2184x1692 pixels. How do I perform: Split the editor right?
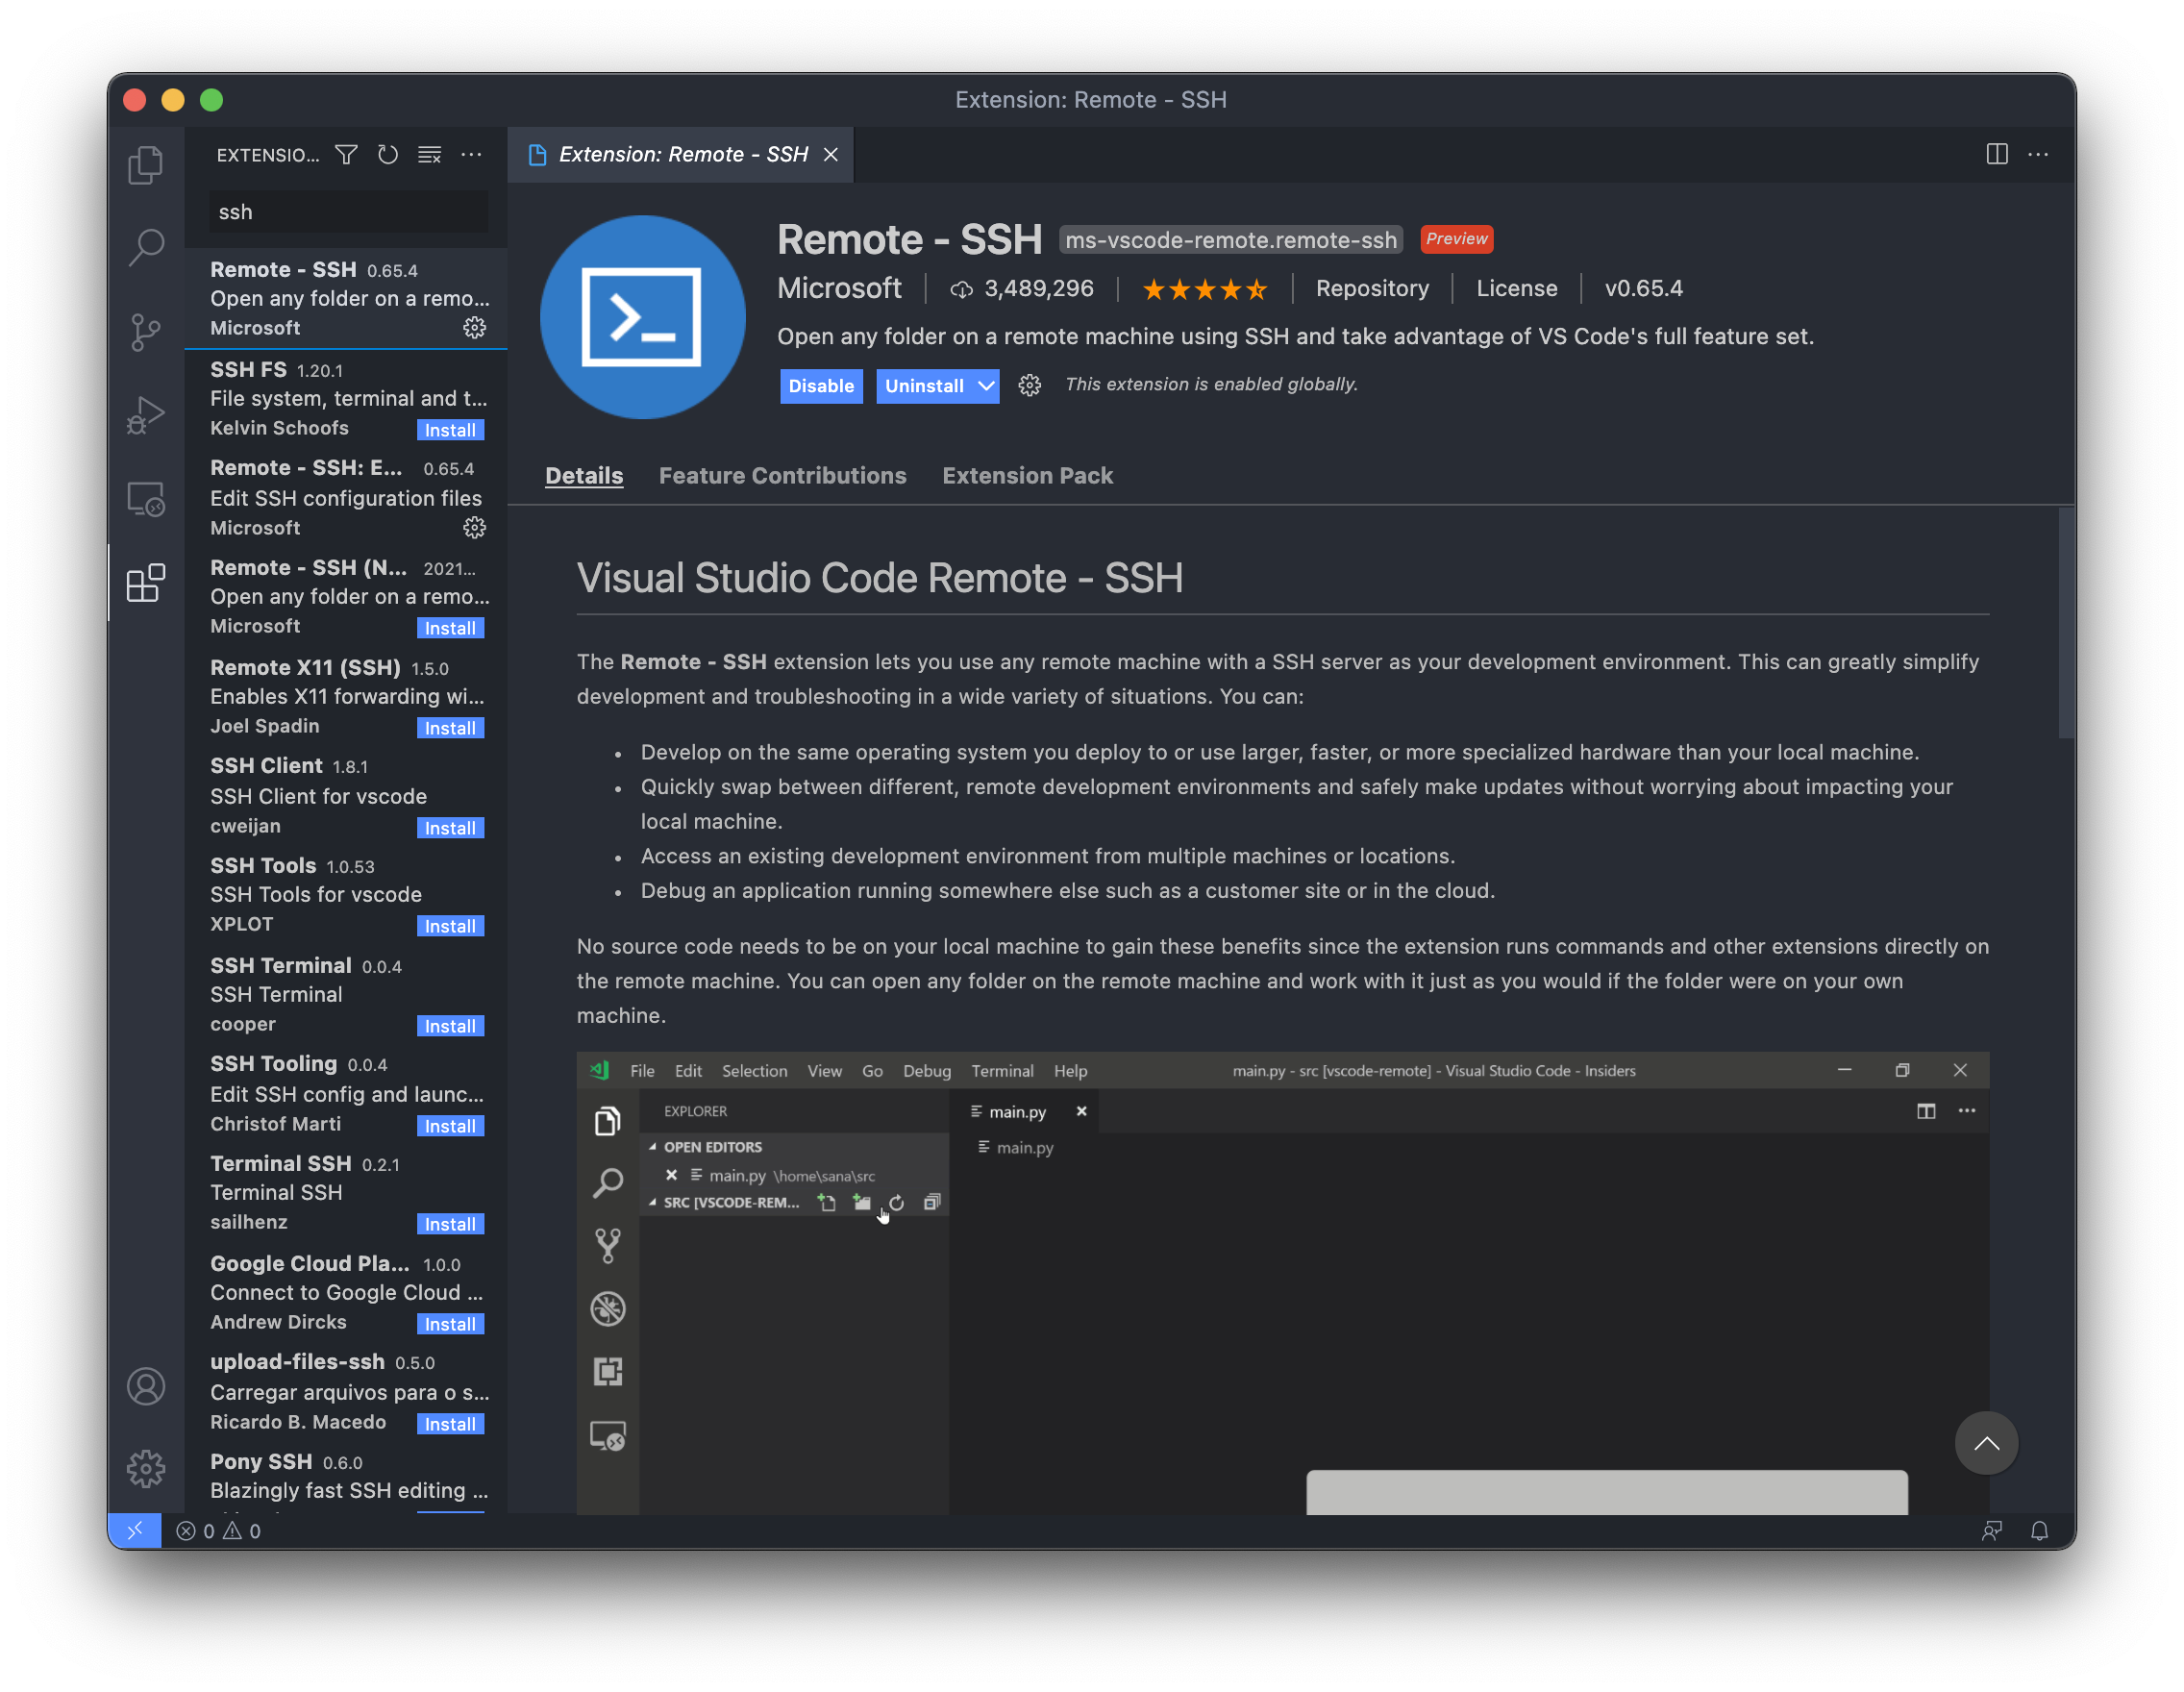(x=1996, y=154)
